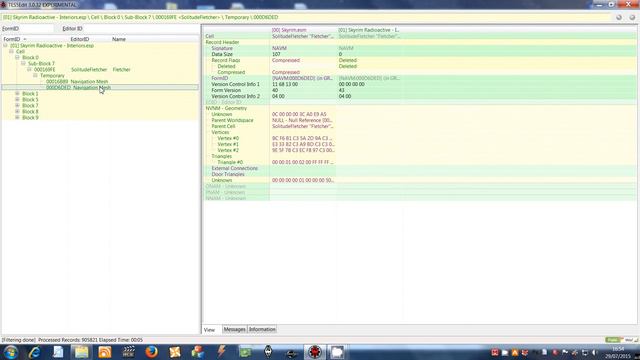Screen dimensions: 640x360
Task: Click the [01] Skyrim Radioactive column header
Action: coord(369,30)
